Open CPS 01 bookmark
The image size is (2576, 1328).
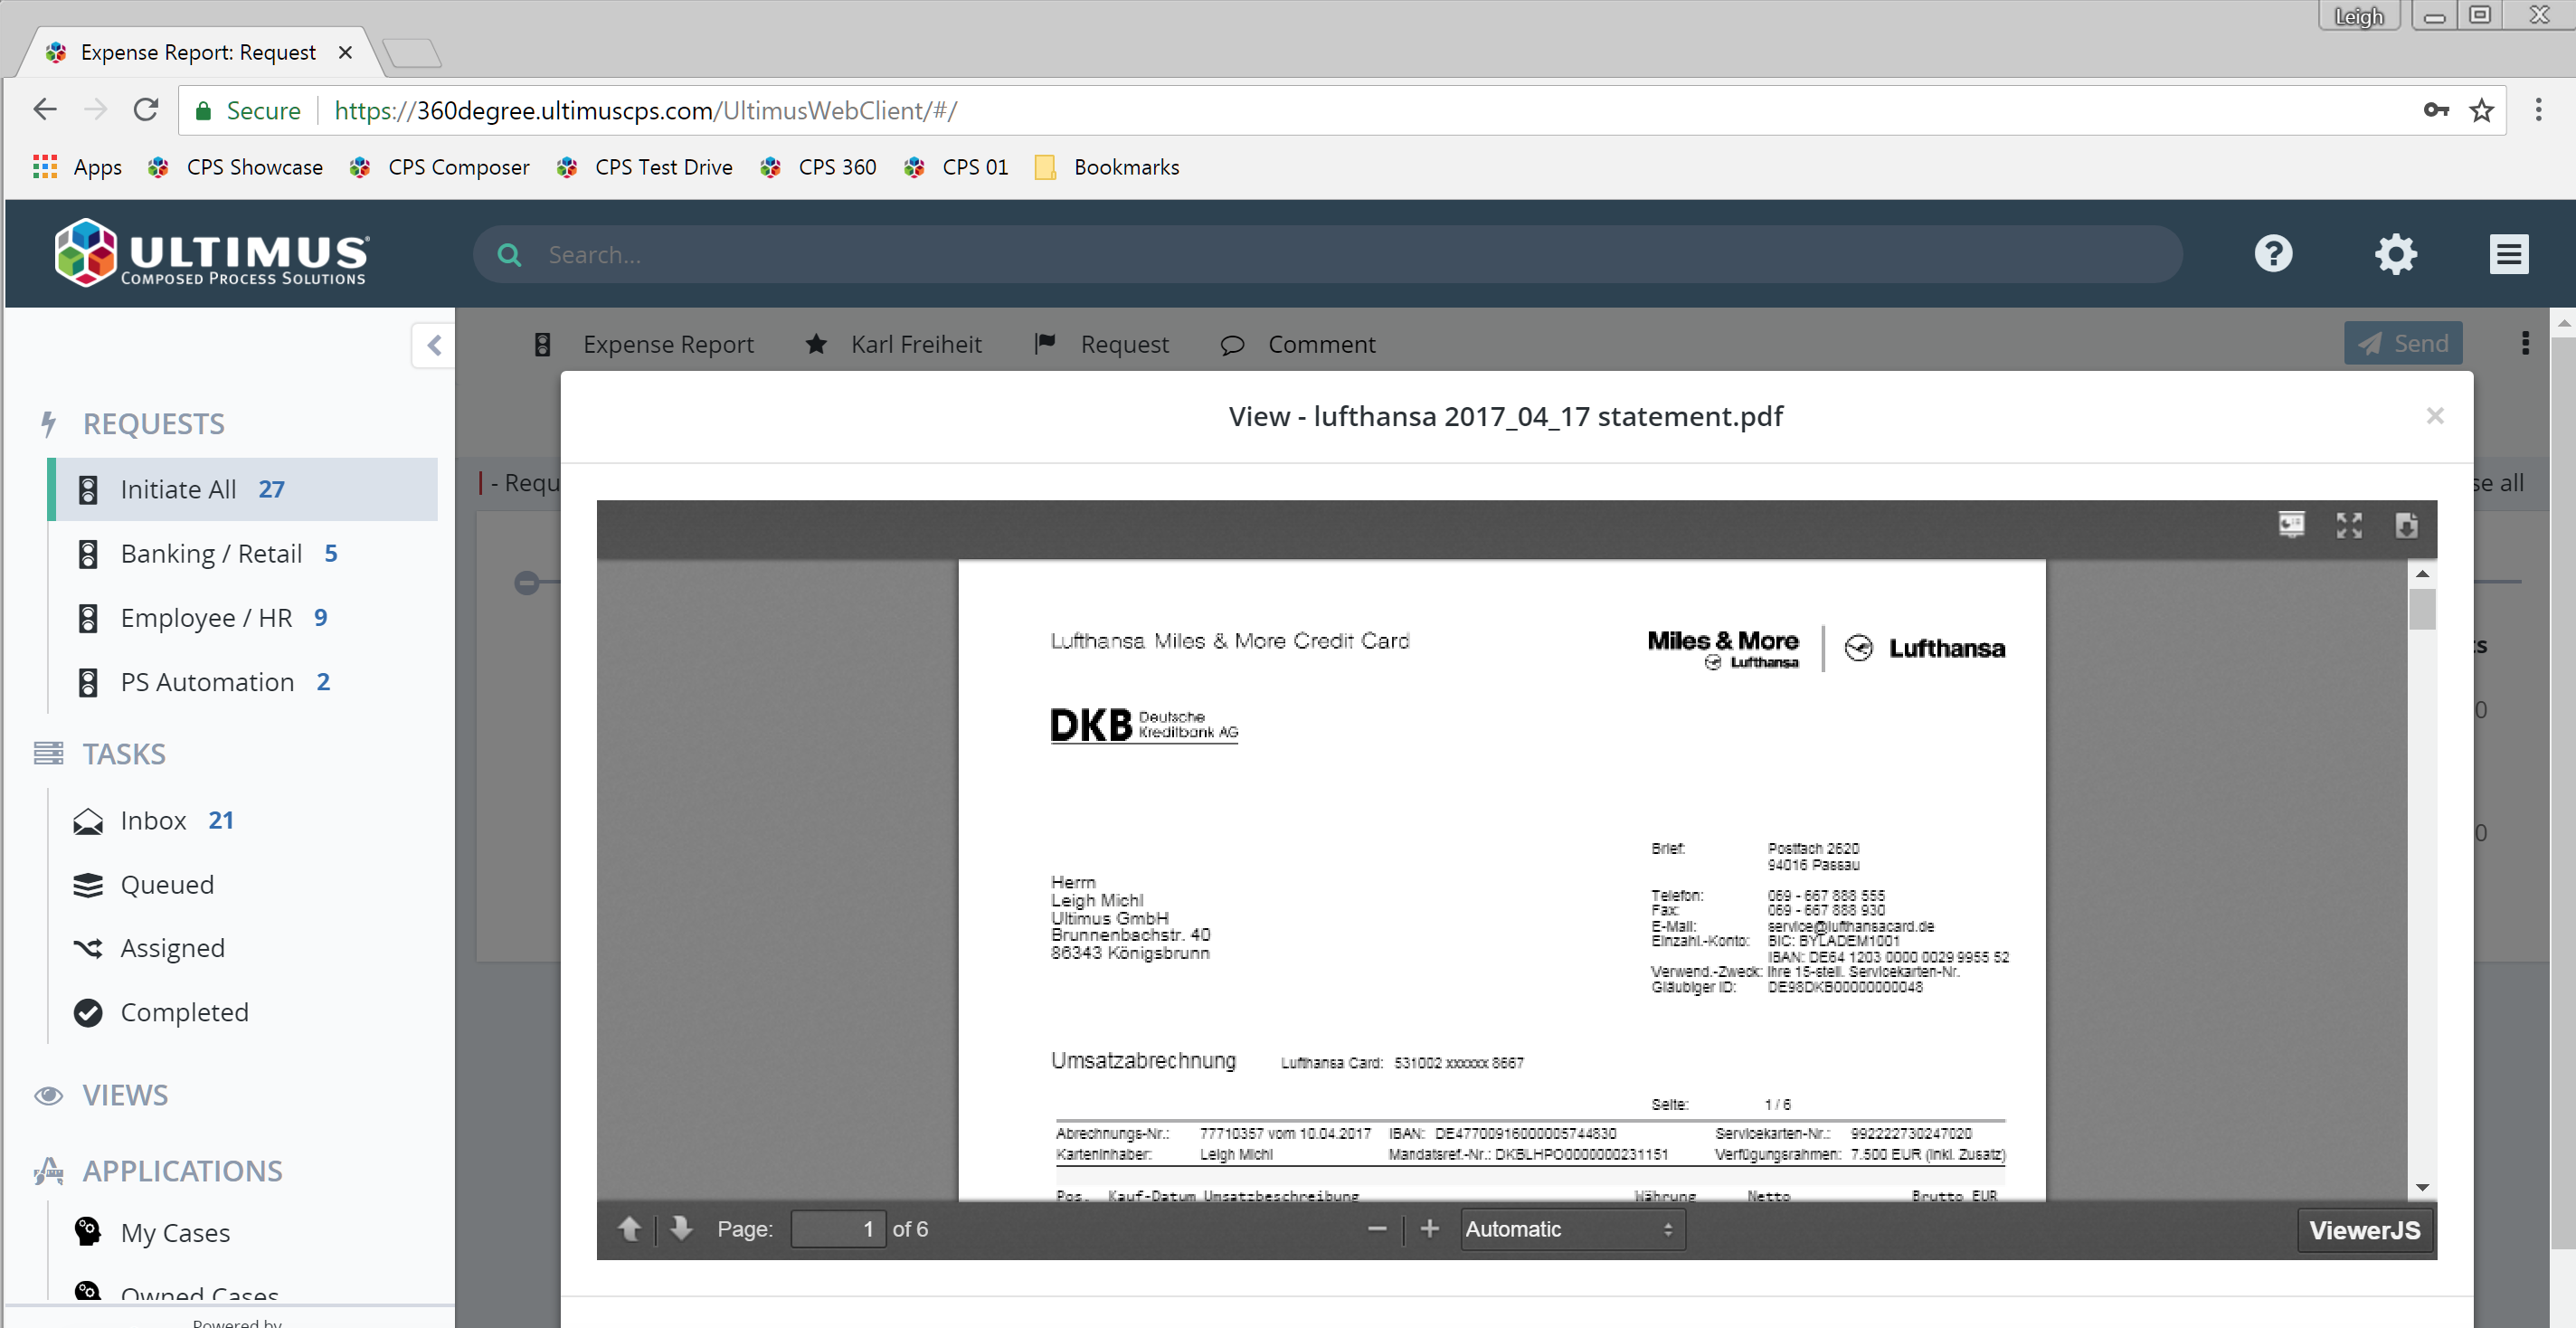(x=955, y=167)
